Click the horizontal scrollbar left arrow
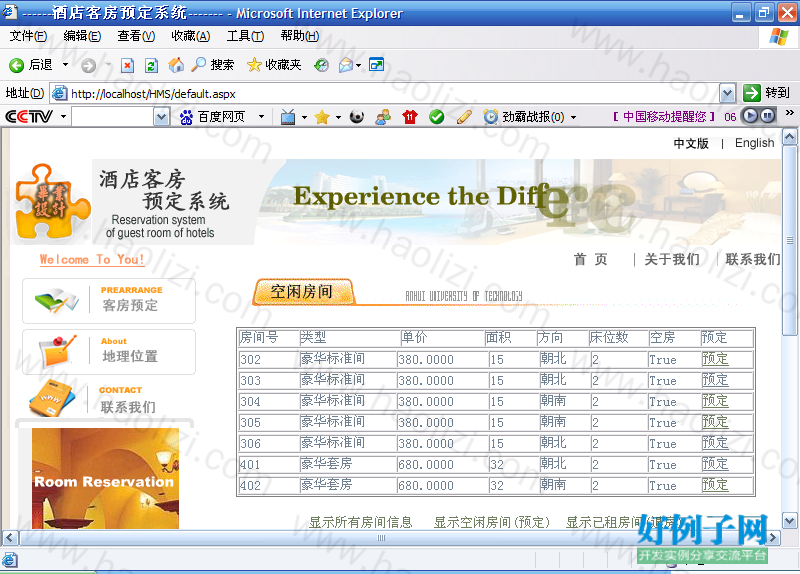Viewport: 800px width, 574px height. (x=10, y=537)
